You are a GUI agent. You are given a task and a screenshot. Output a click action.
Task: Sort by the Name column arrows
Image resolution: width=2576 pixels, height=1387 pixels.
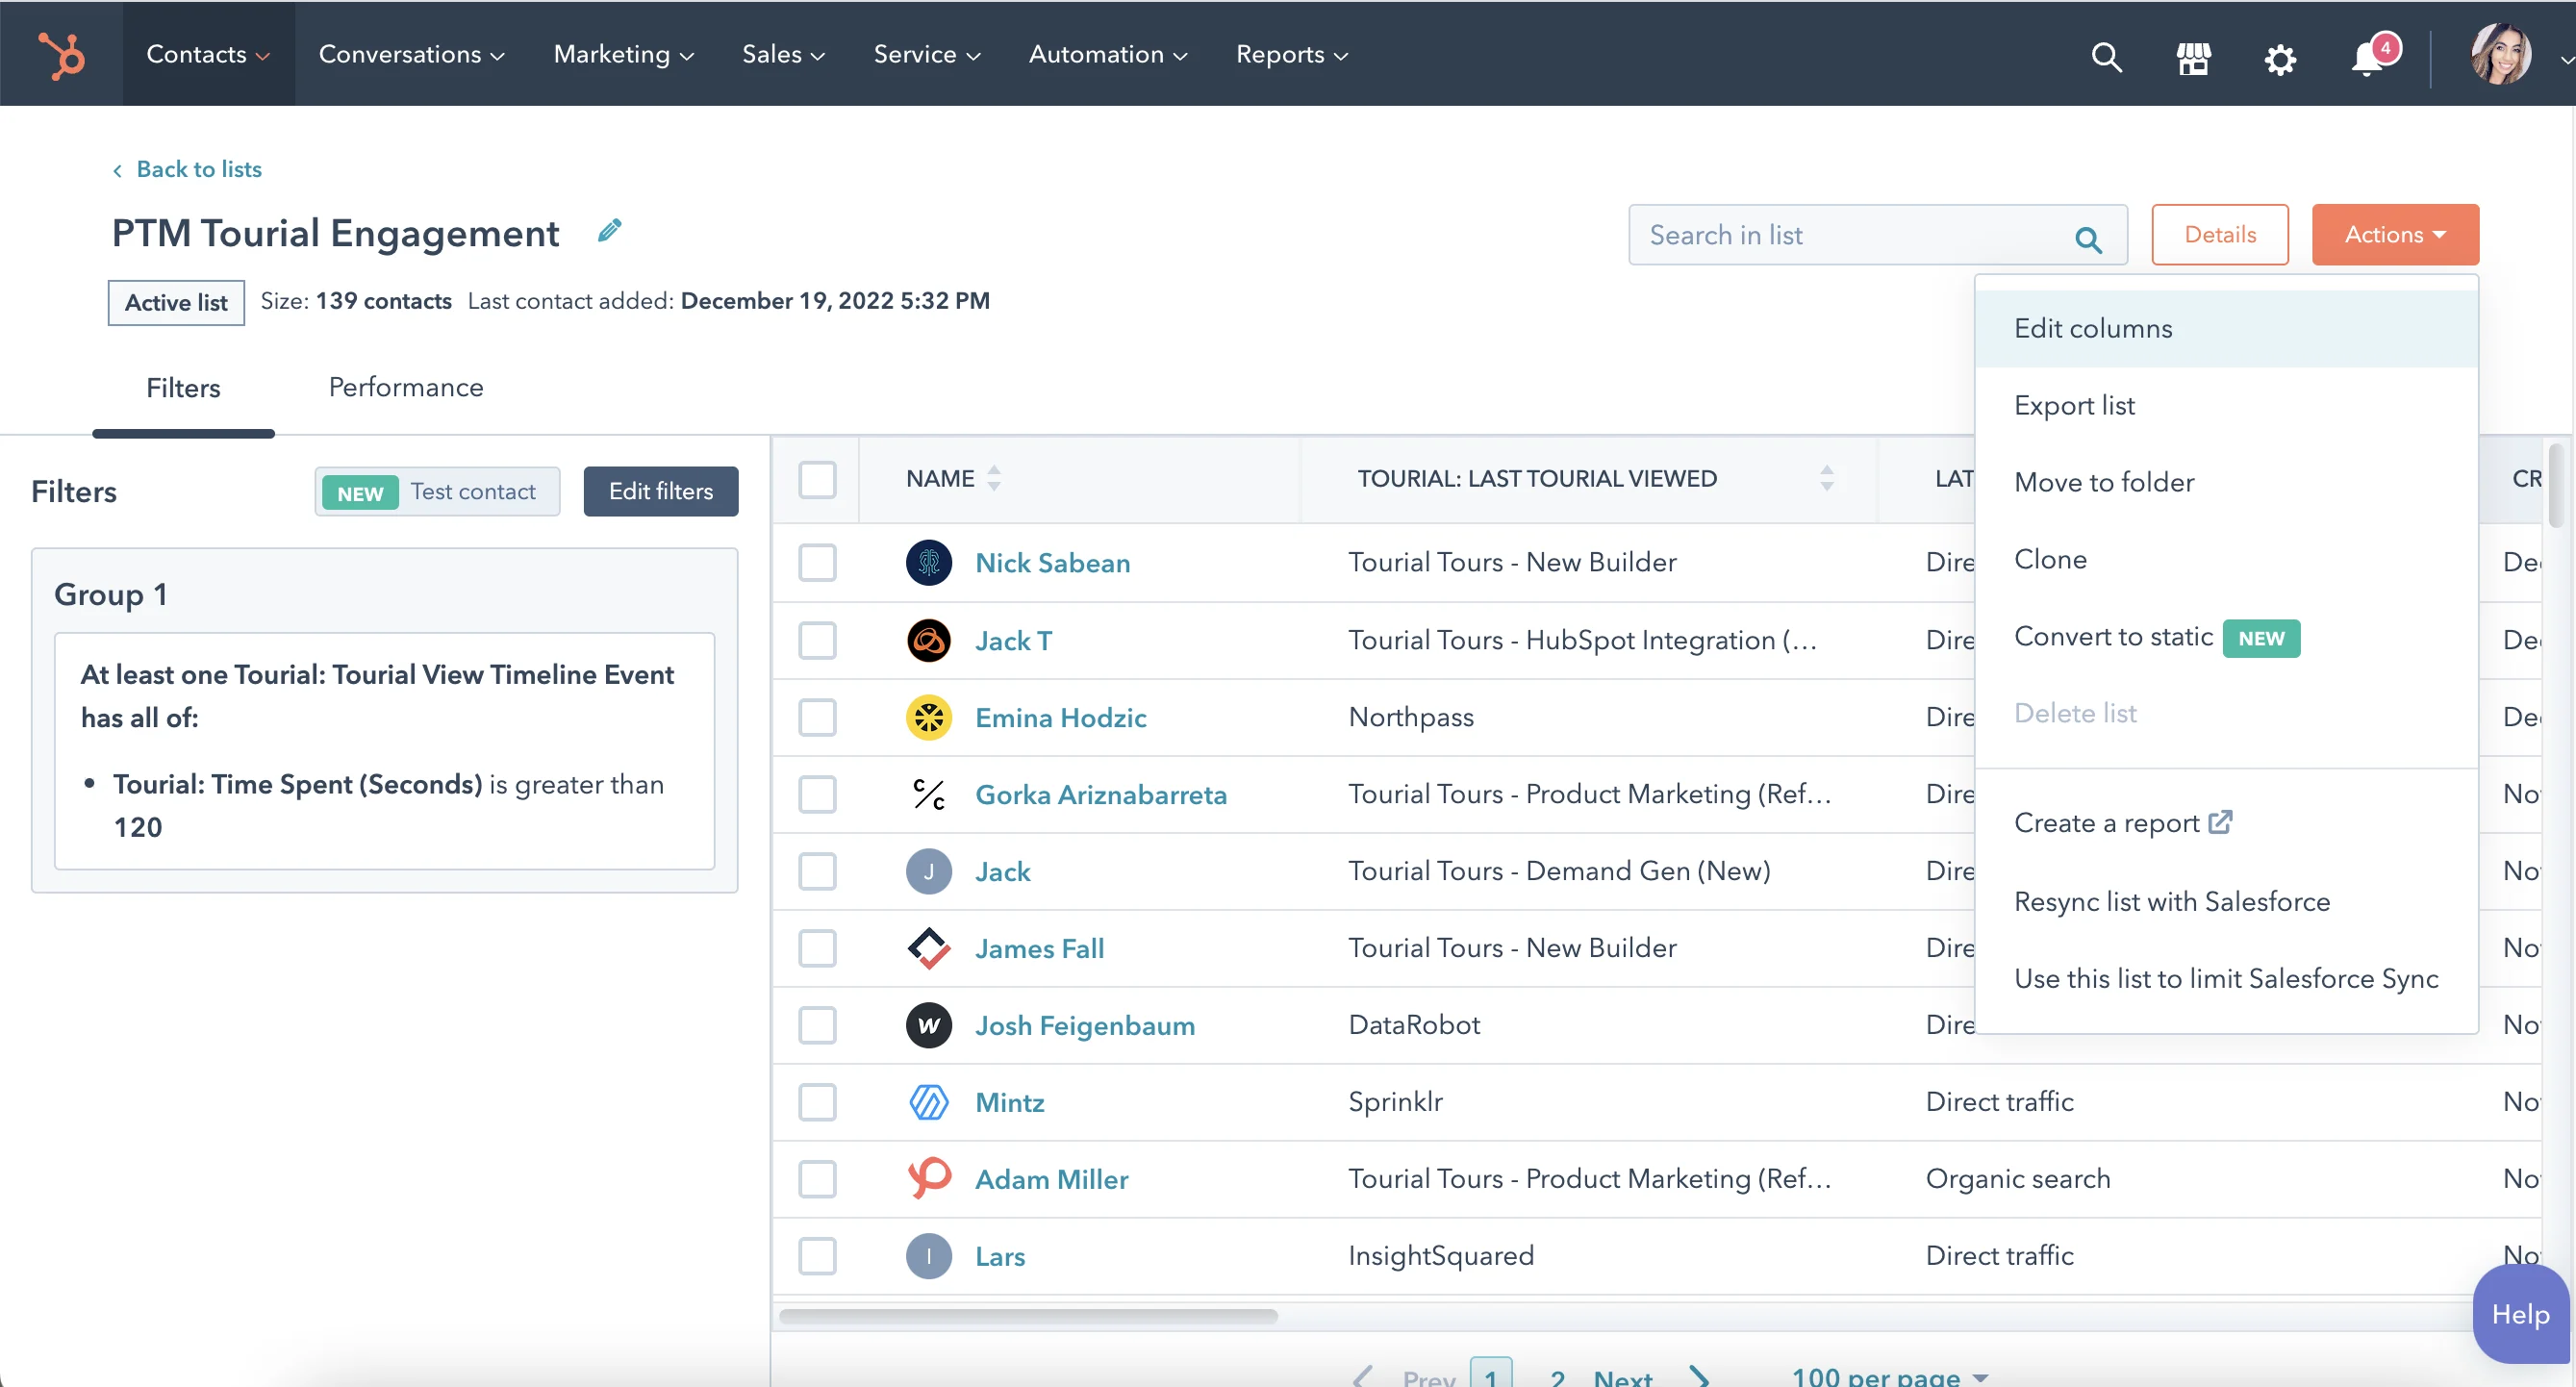tap(993, 478)
